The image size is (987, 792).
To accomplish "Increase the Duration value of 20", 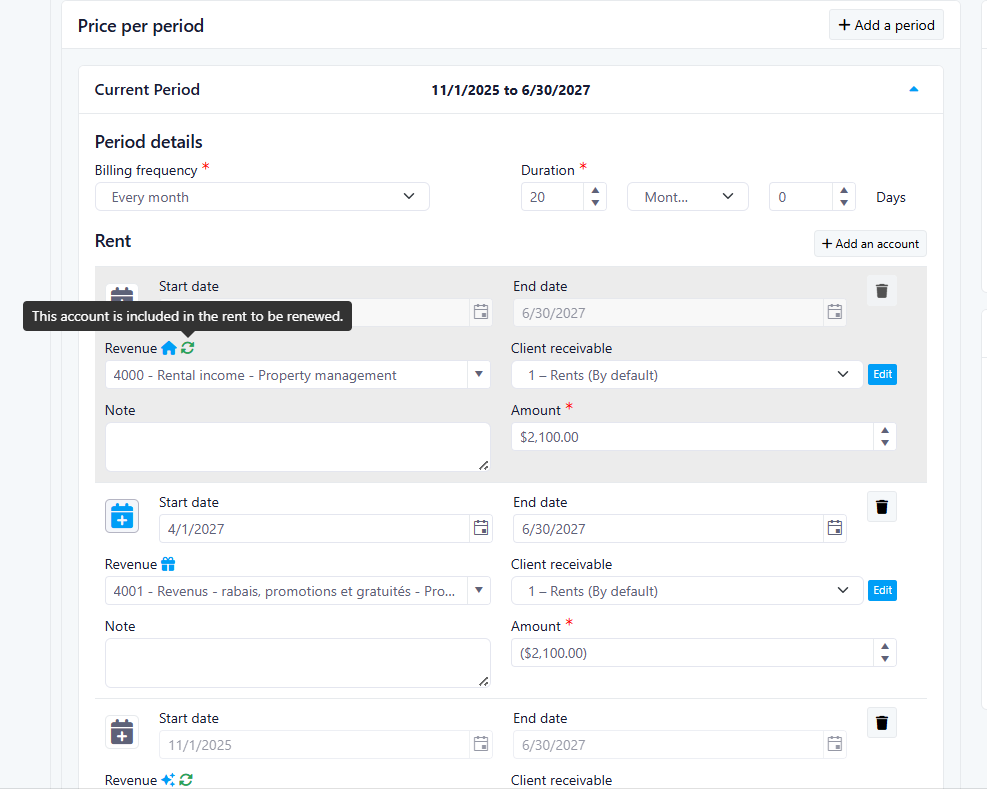I will (x=595, y=190).
